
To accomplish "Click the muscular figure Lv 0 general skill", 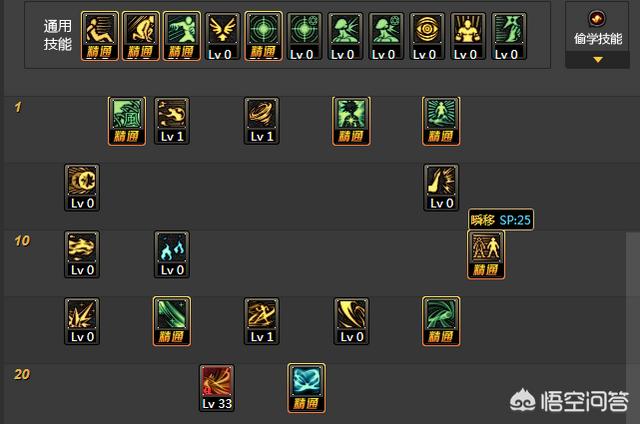I will (468, 36).
